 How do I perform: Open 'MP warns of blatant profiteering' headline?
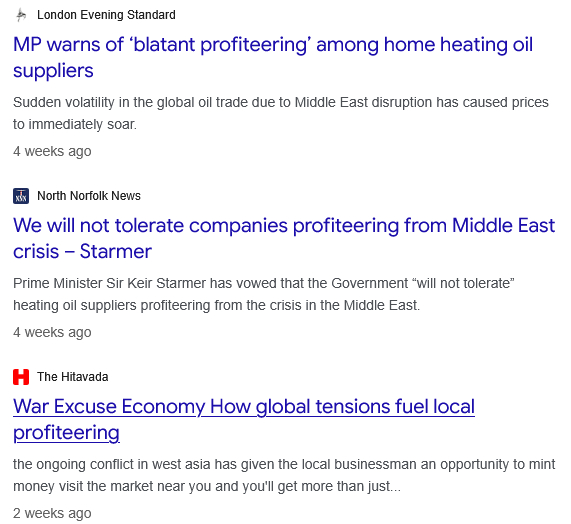pyautogui.click(x=273, y=58)
